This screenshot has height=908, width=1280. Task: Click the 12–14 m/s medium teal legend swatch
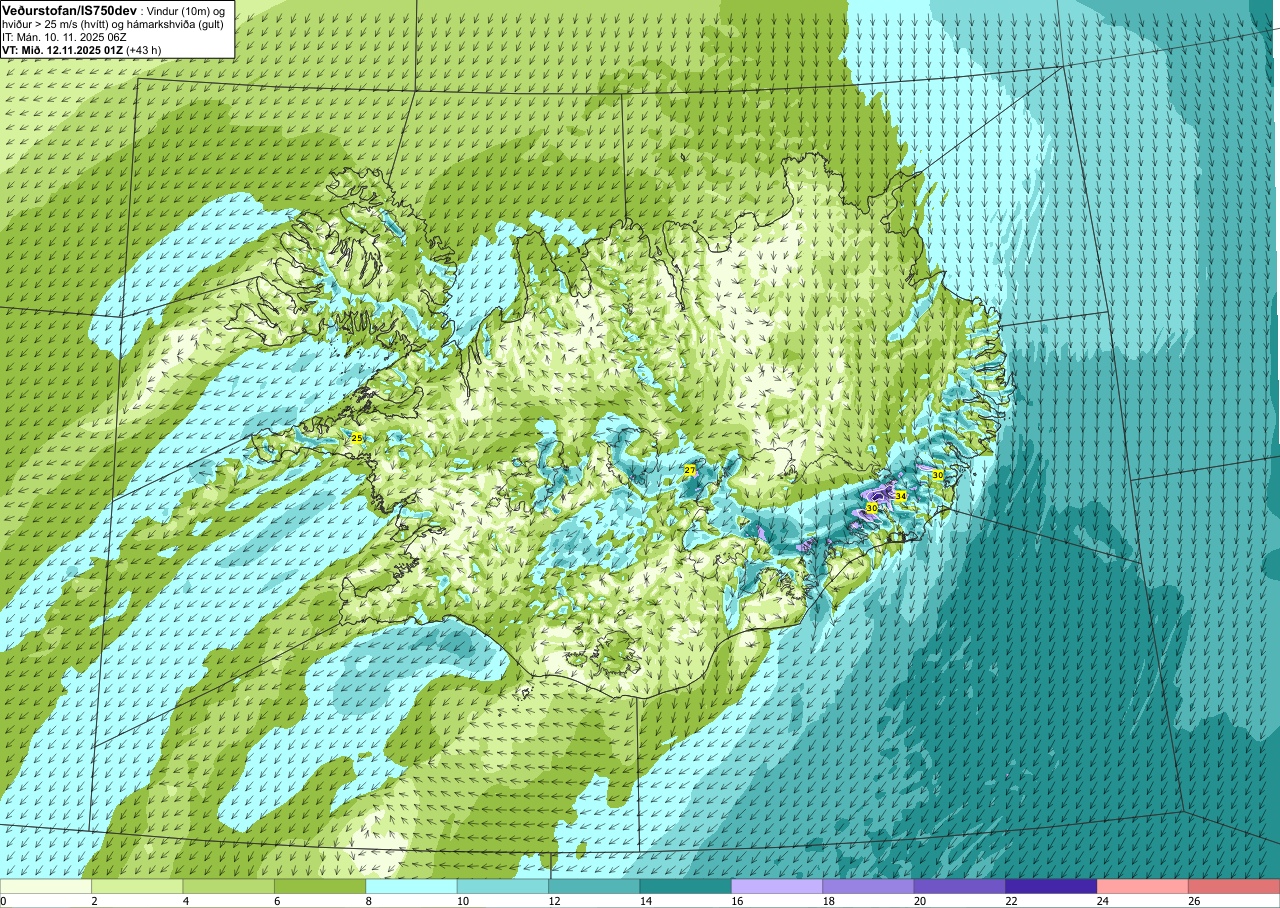(x=594, y=887)
